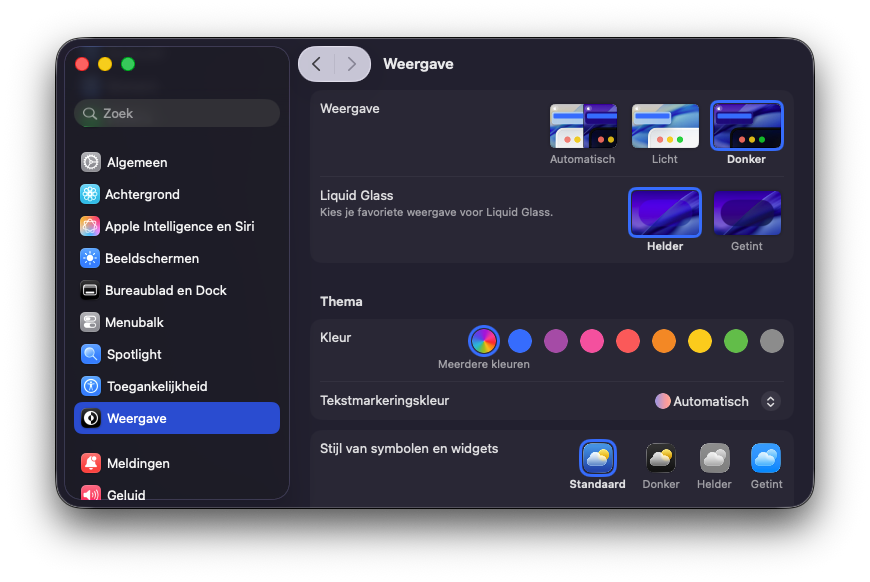Click the back navigation arrow
The width and height of the screenshot is (870, 582).
point(317,64)
